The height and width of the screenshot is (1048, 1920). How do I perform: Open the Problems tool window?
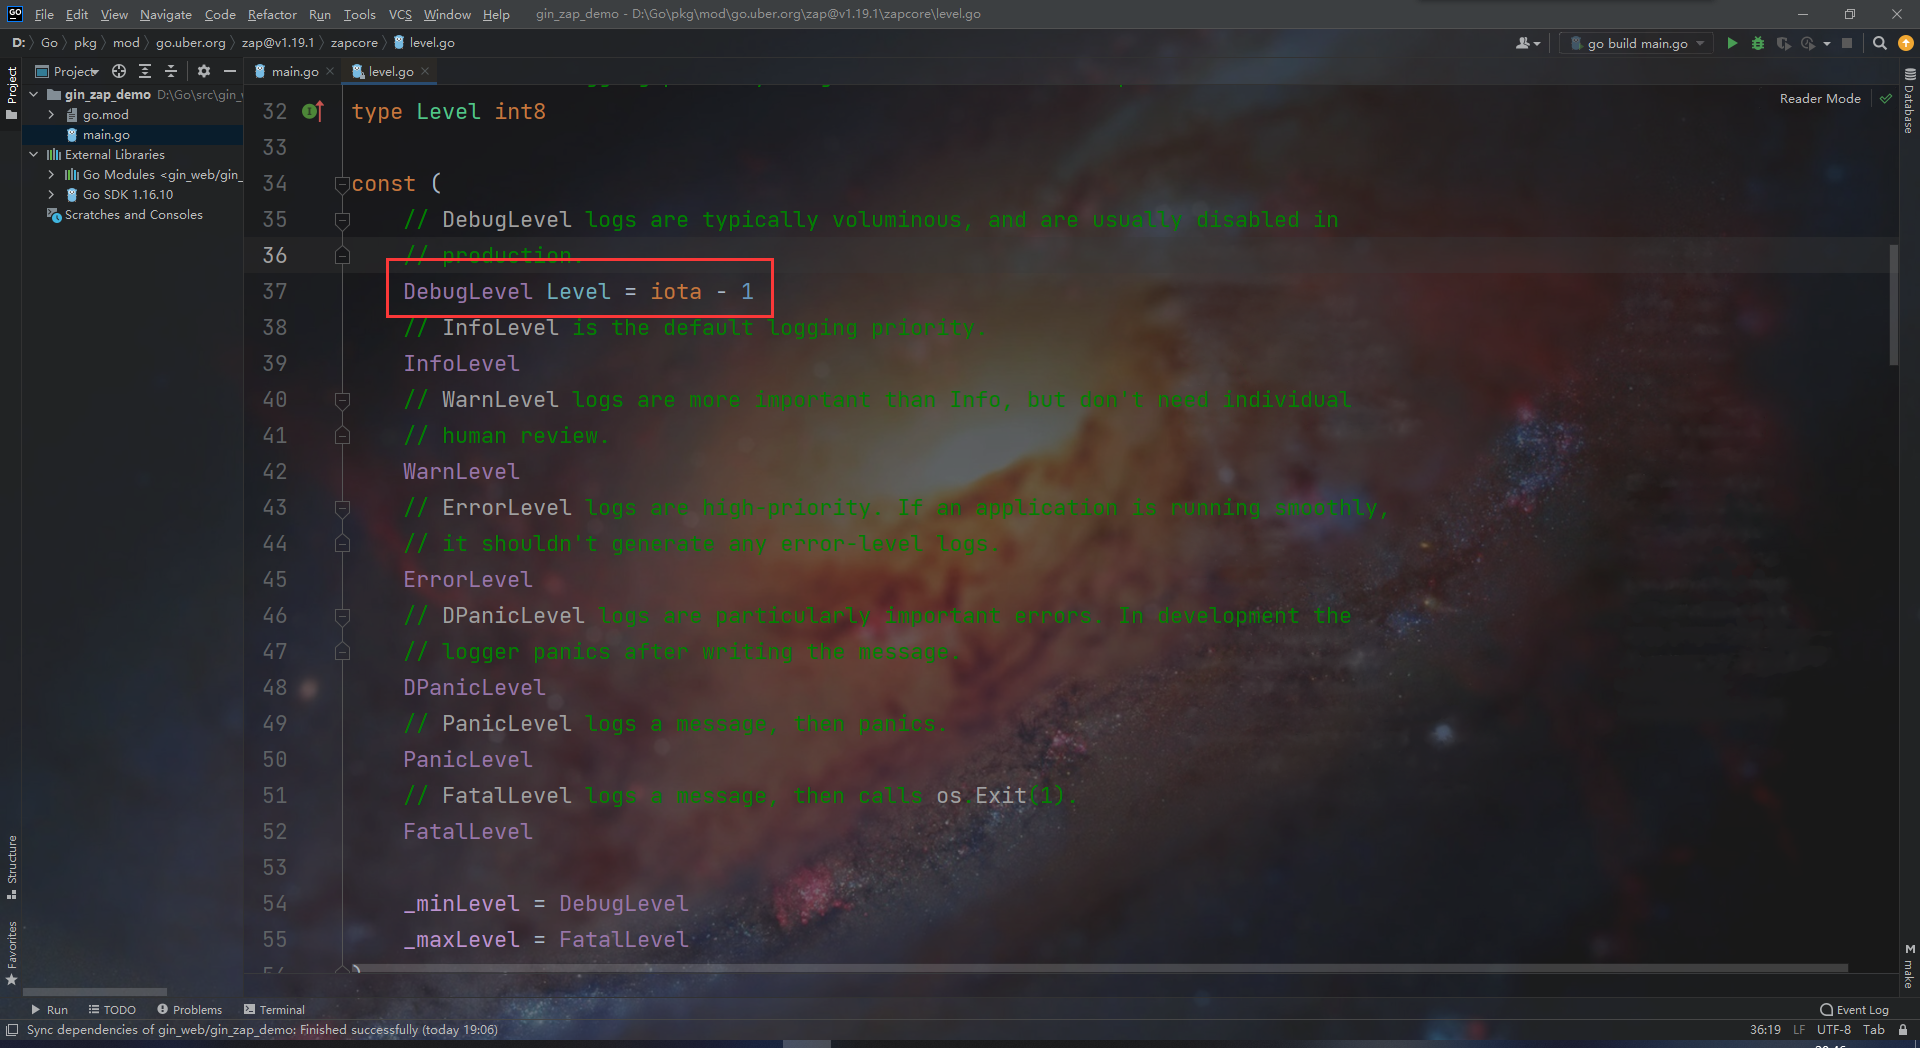tap(190, 1010)
